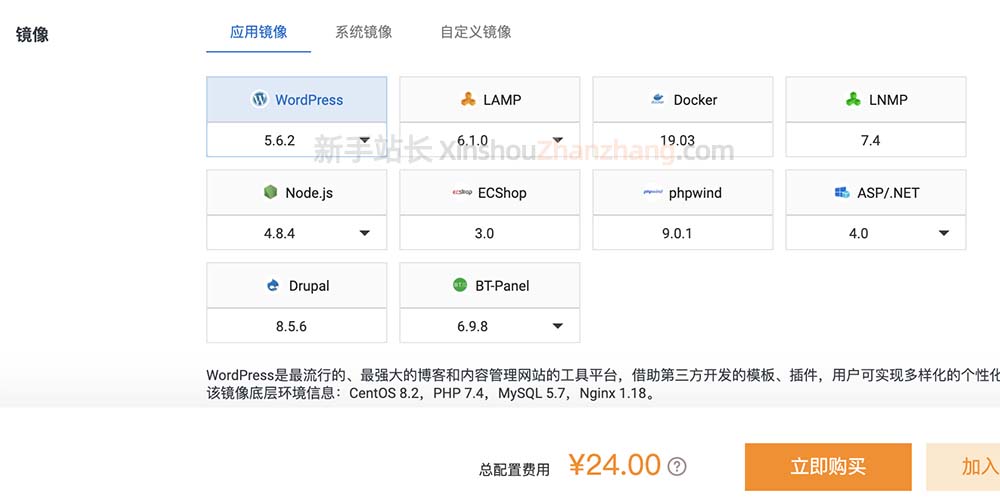Expand WordPress version 5.6.2 dropdown
The image size is (1000, 504).
pos(365,141)
